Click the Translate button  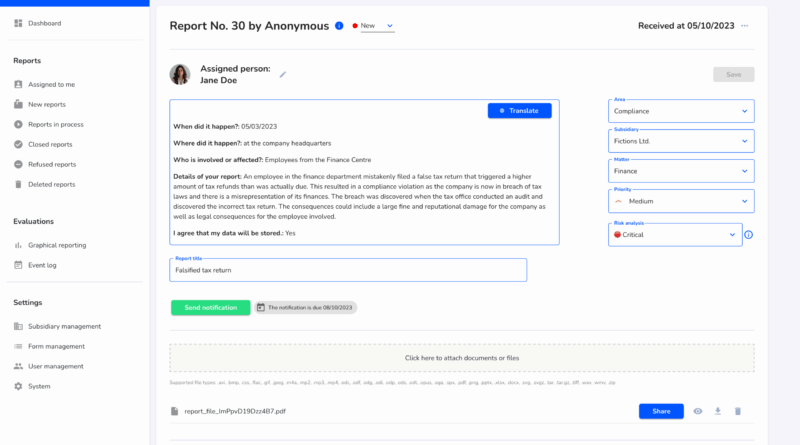point(519,111)
